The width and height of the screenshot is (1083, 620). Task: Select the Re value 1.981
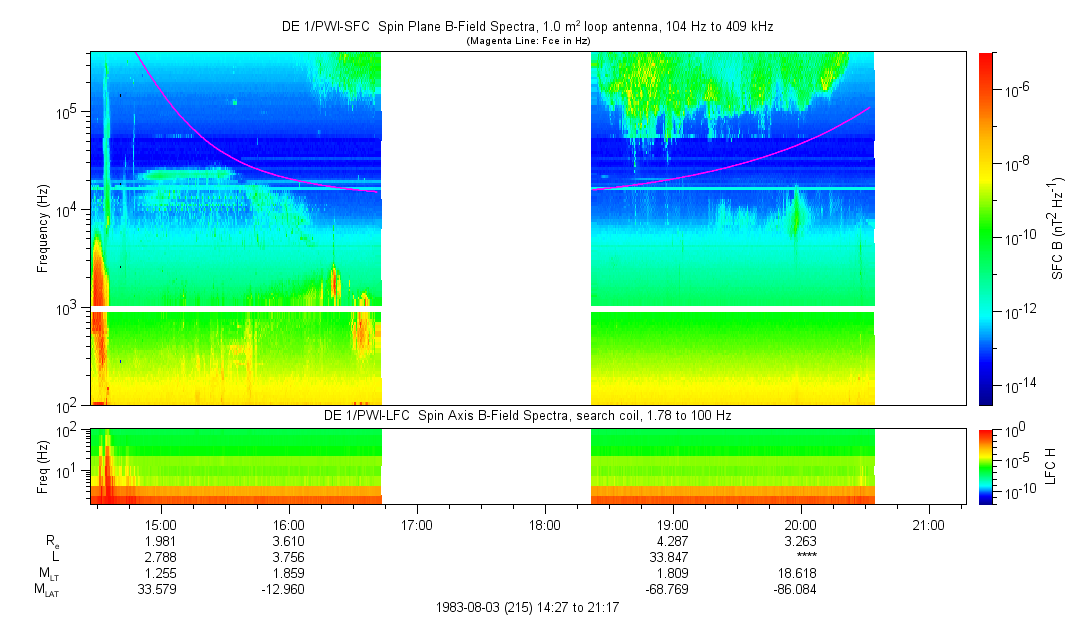pos(161,541)
